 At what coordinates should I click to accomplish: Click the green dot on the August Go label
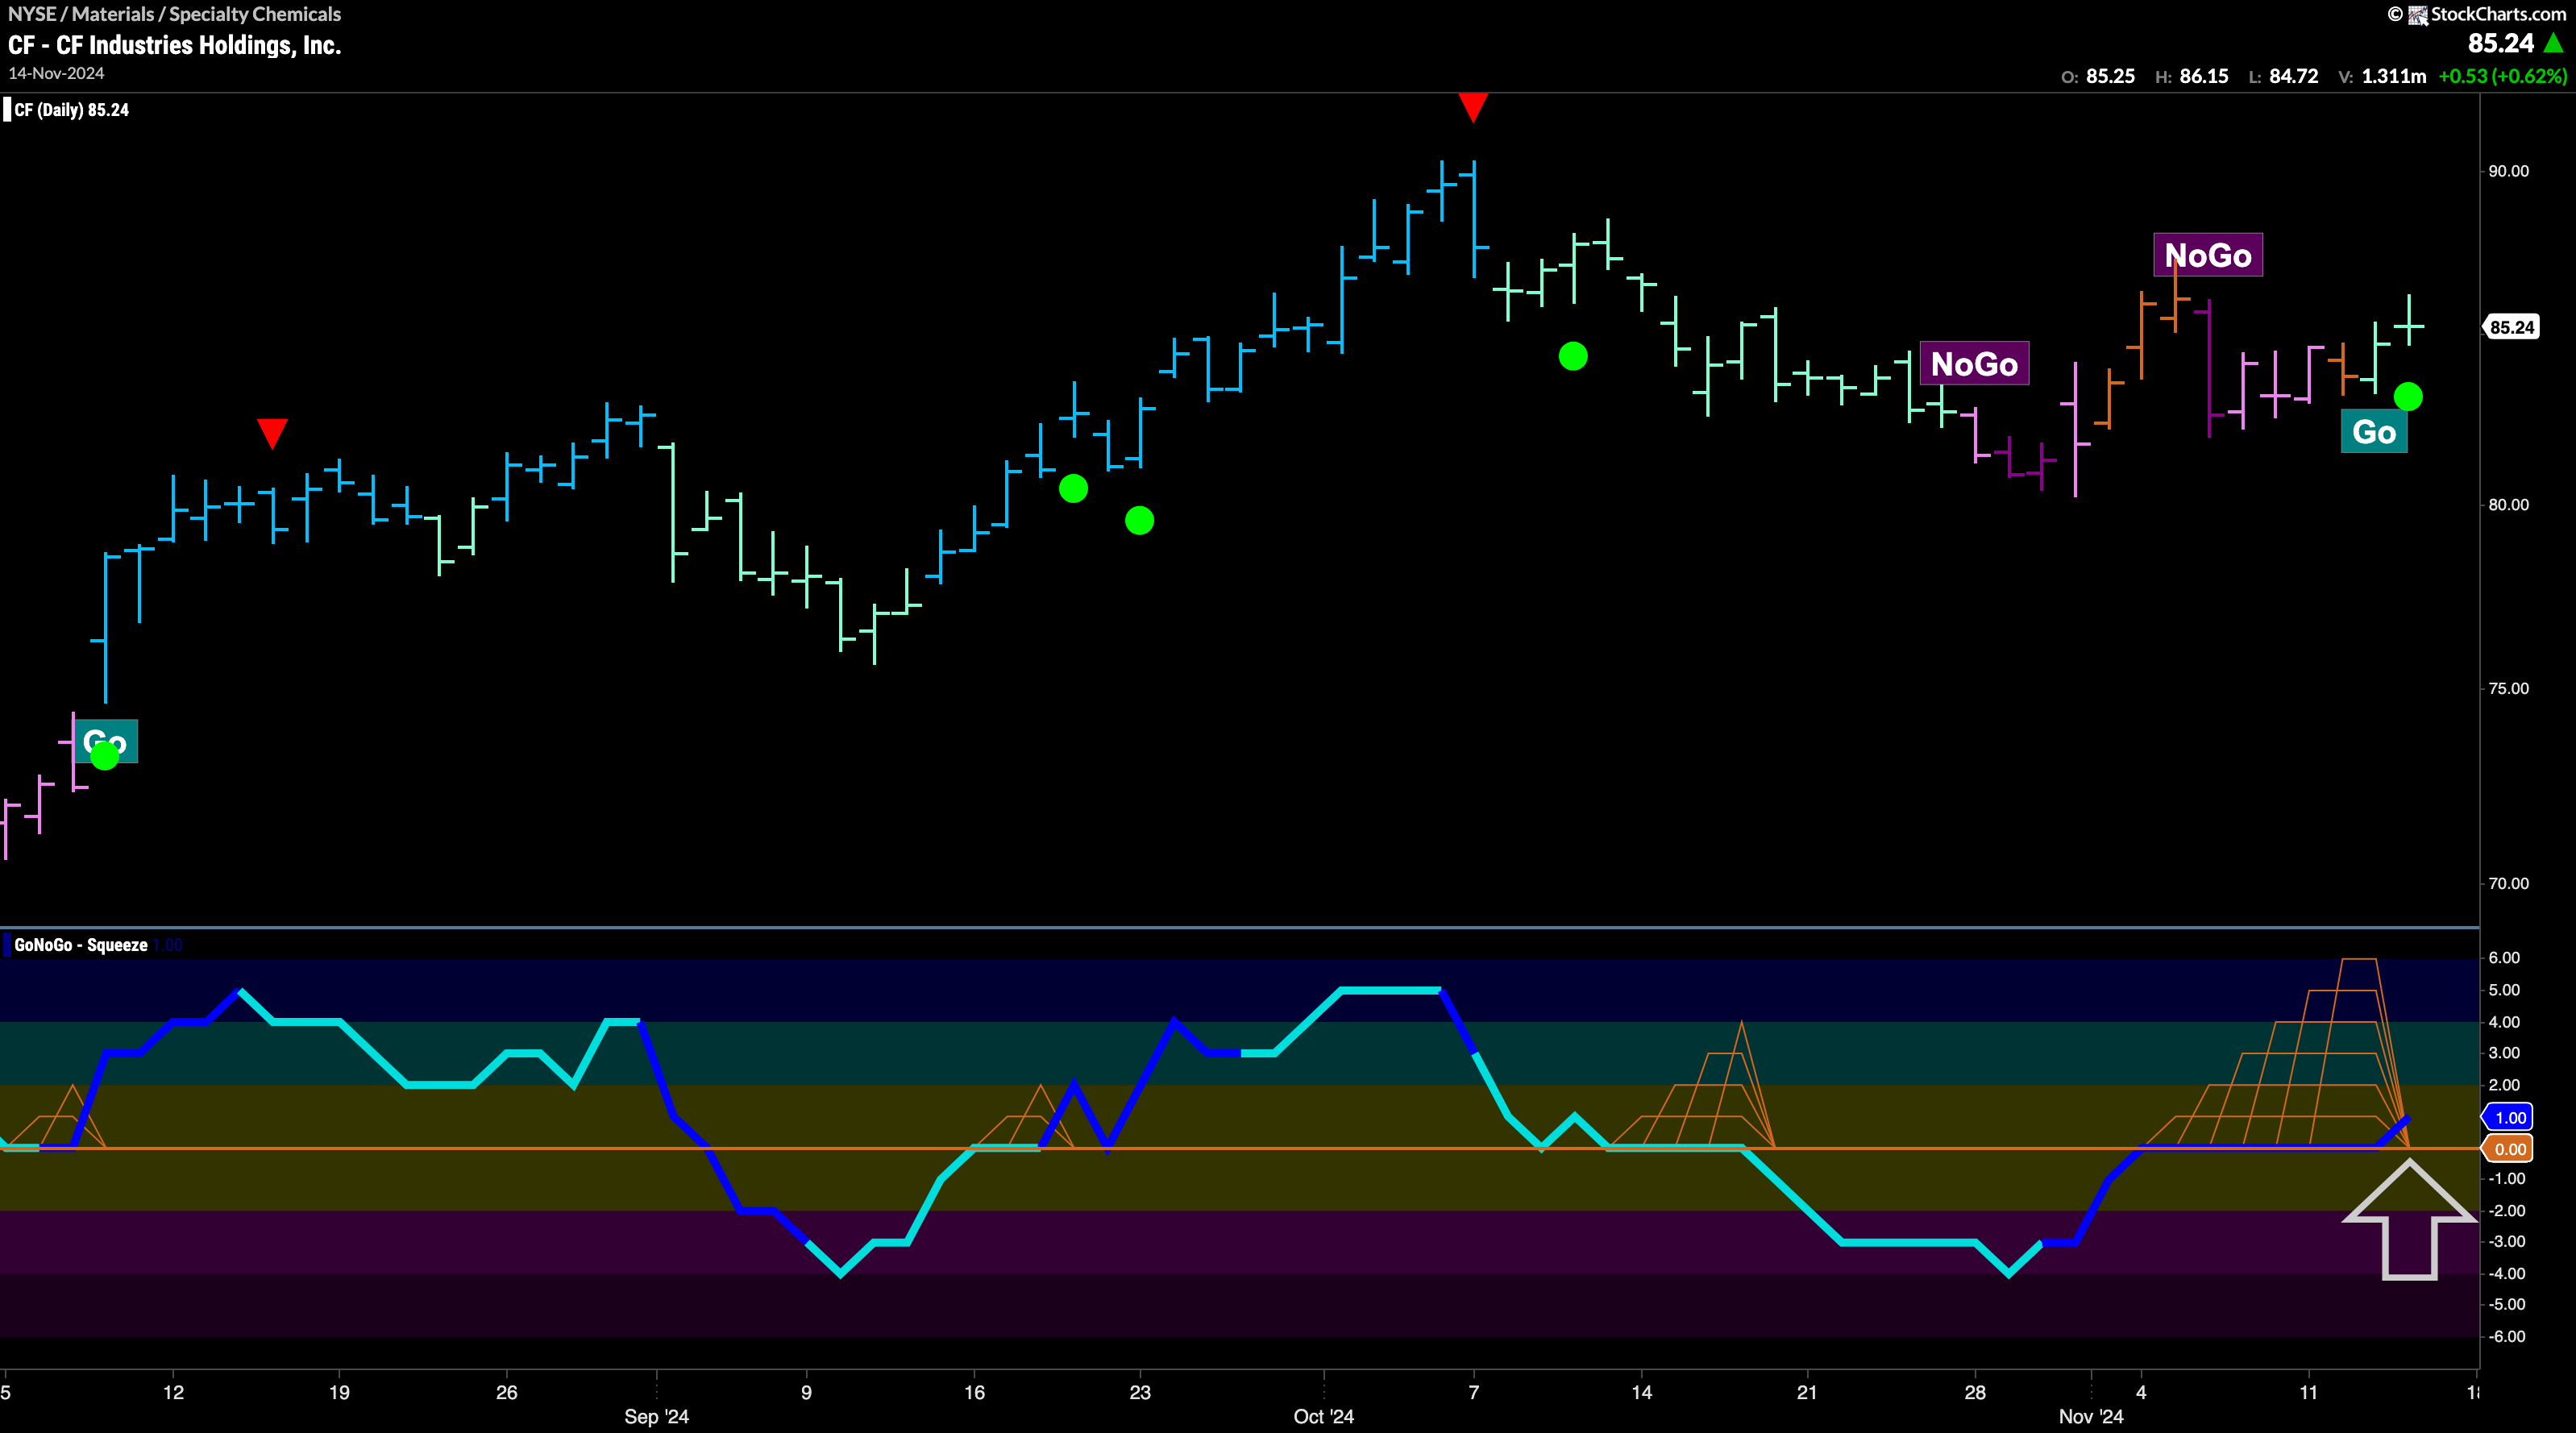tap(105, 755)
